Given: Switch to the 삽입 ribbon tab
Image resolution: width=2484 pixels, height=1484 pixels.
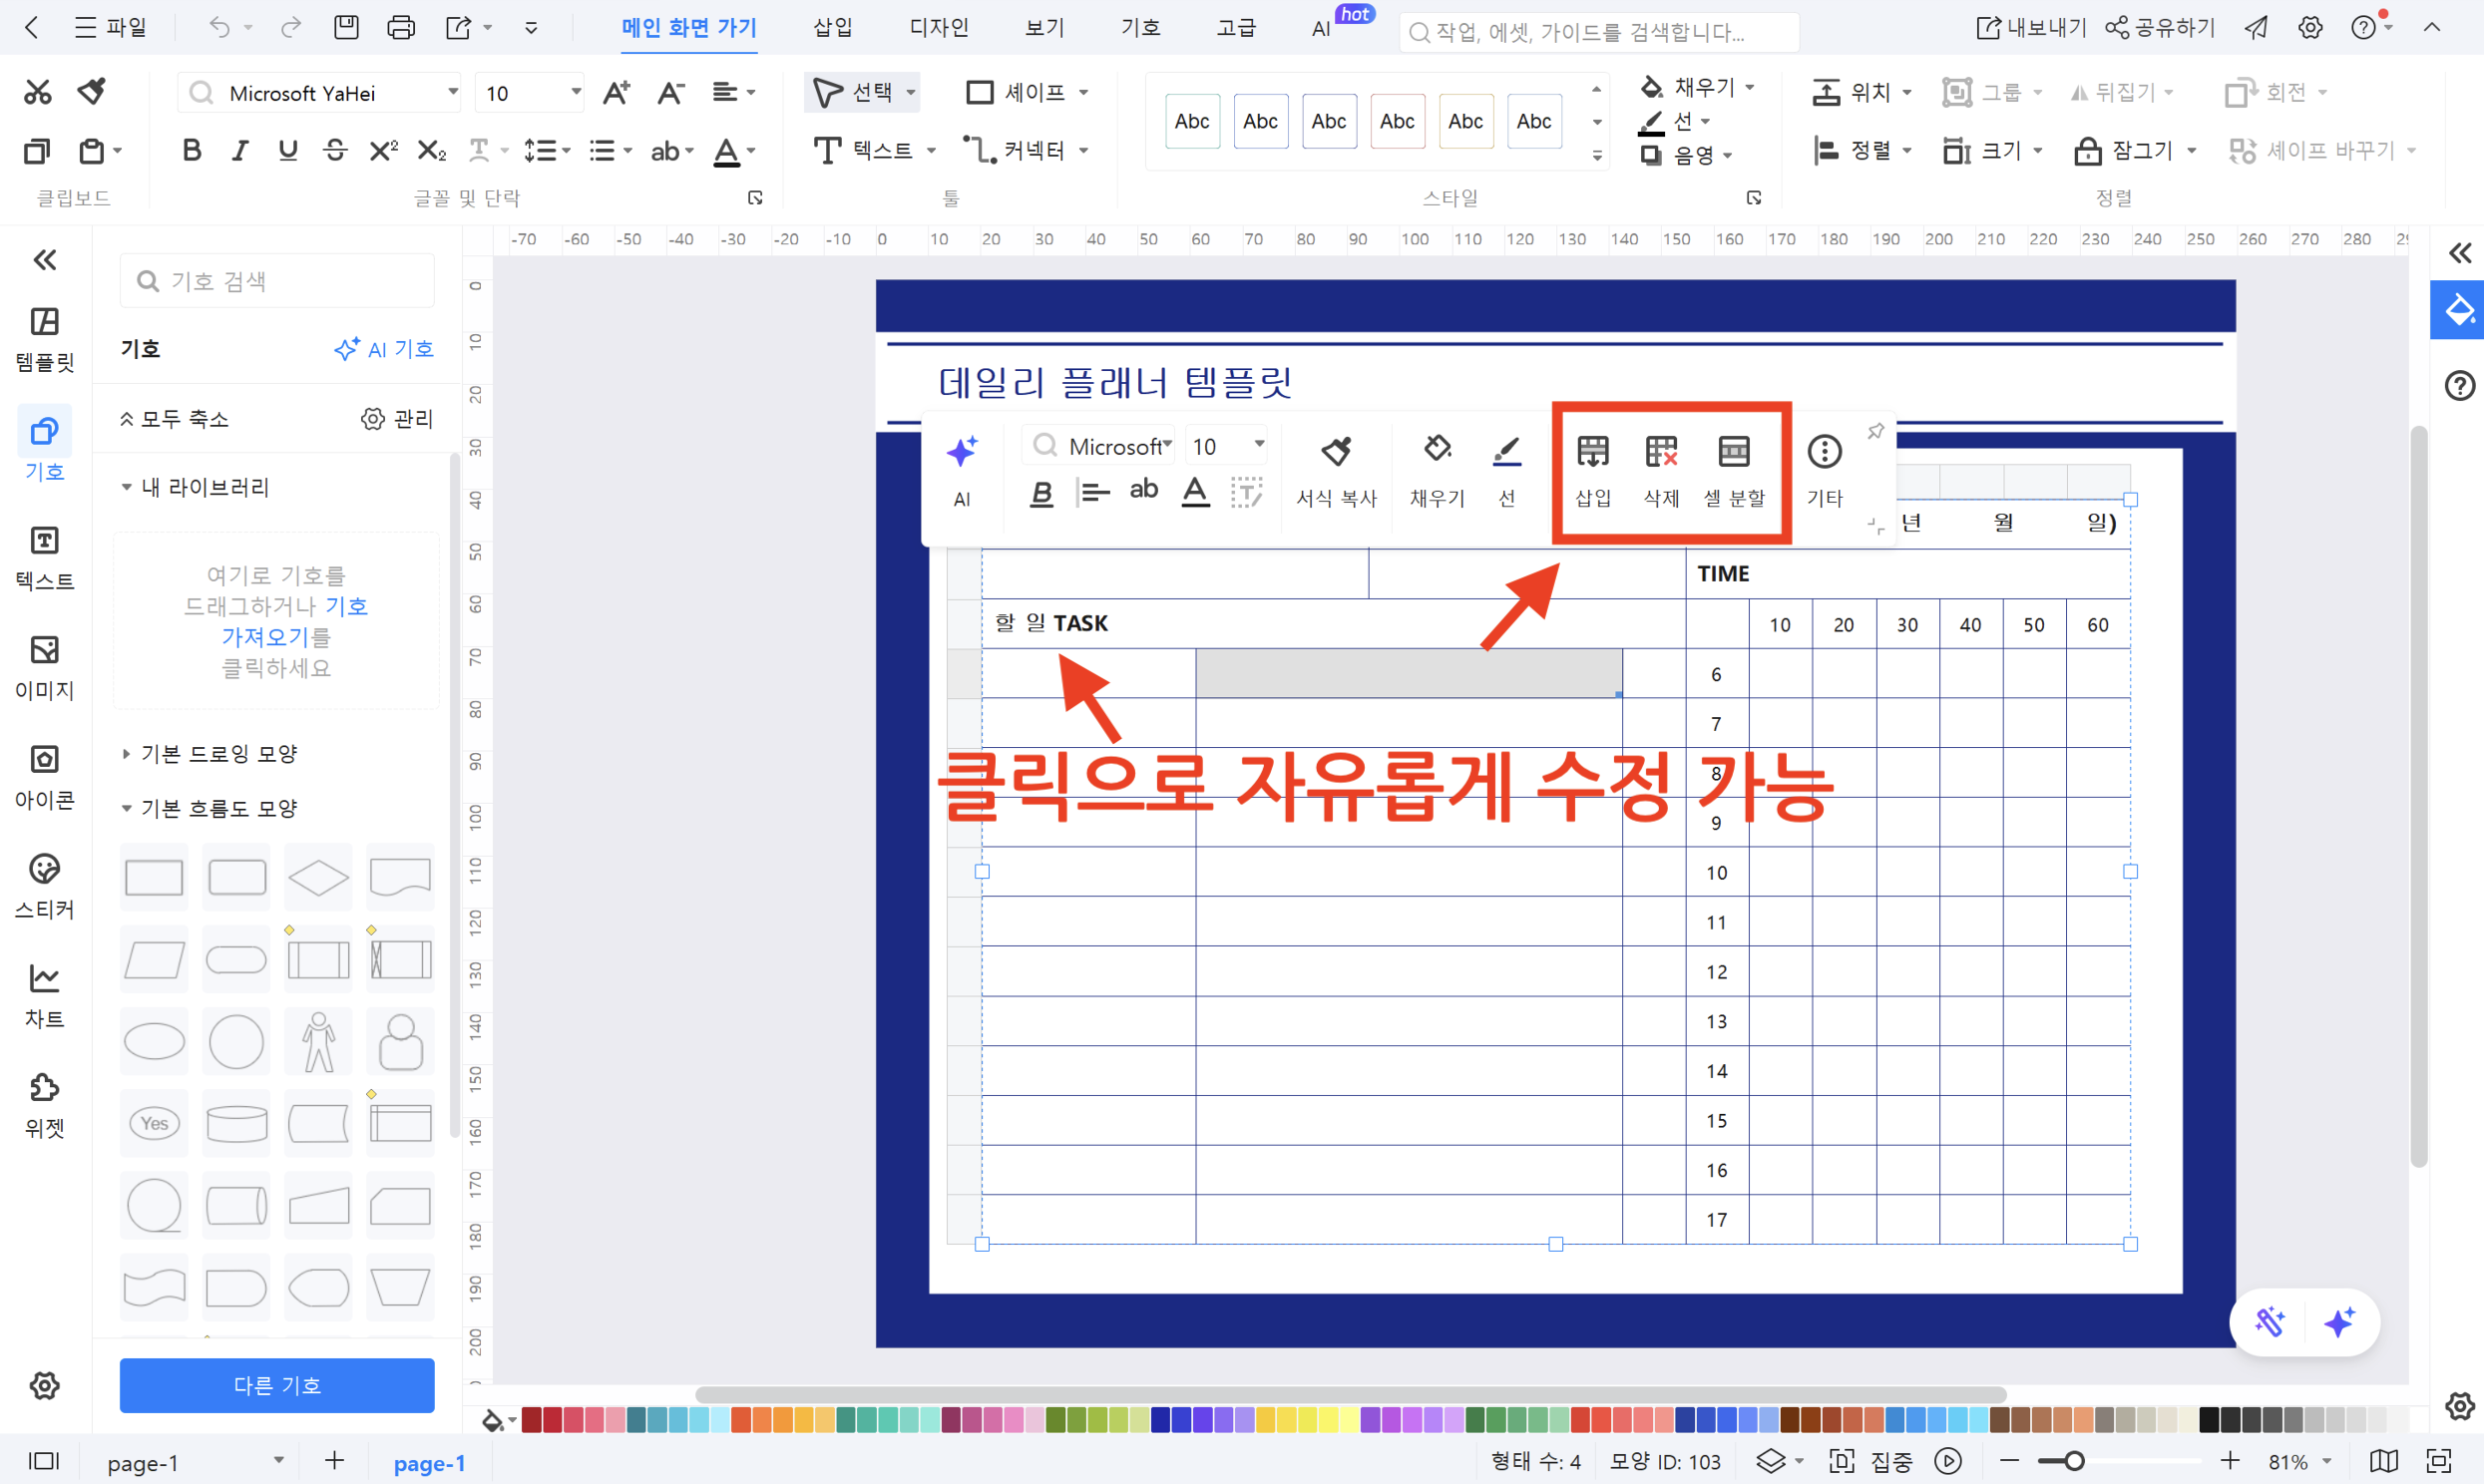Looking at the screenshot, I should 831,27.
